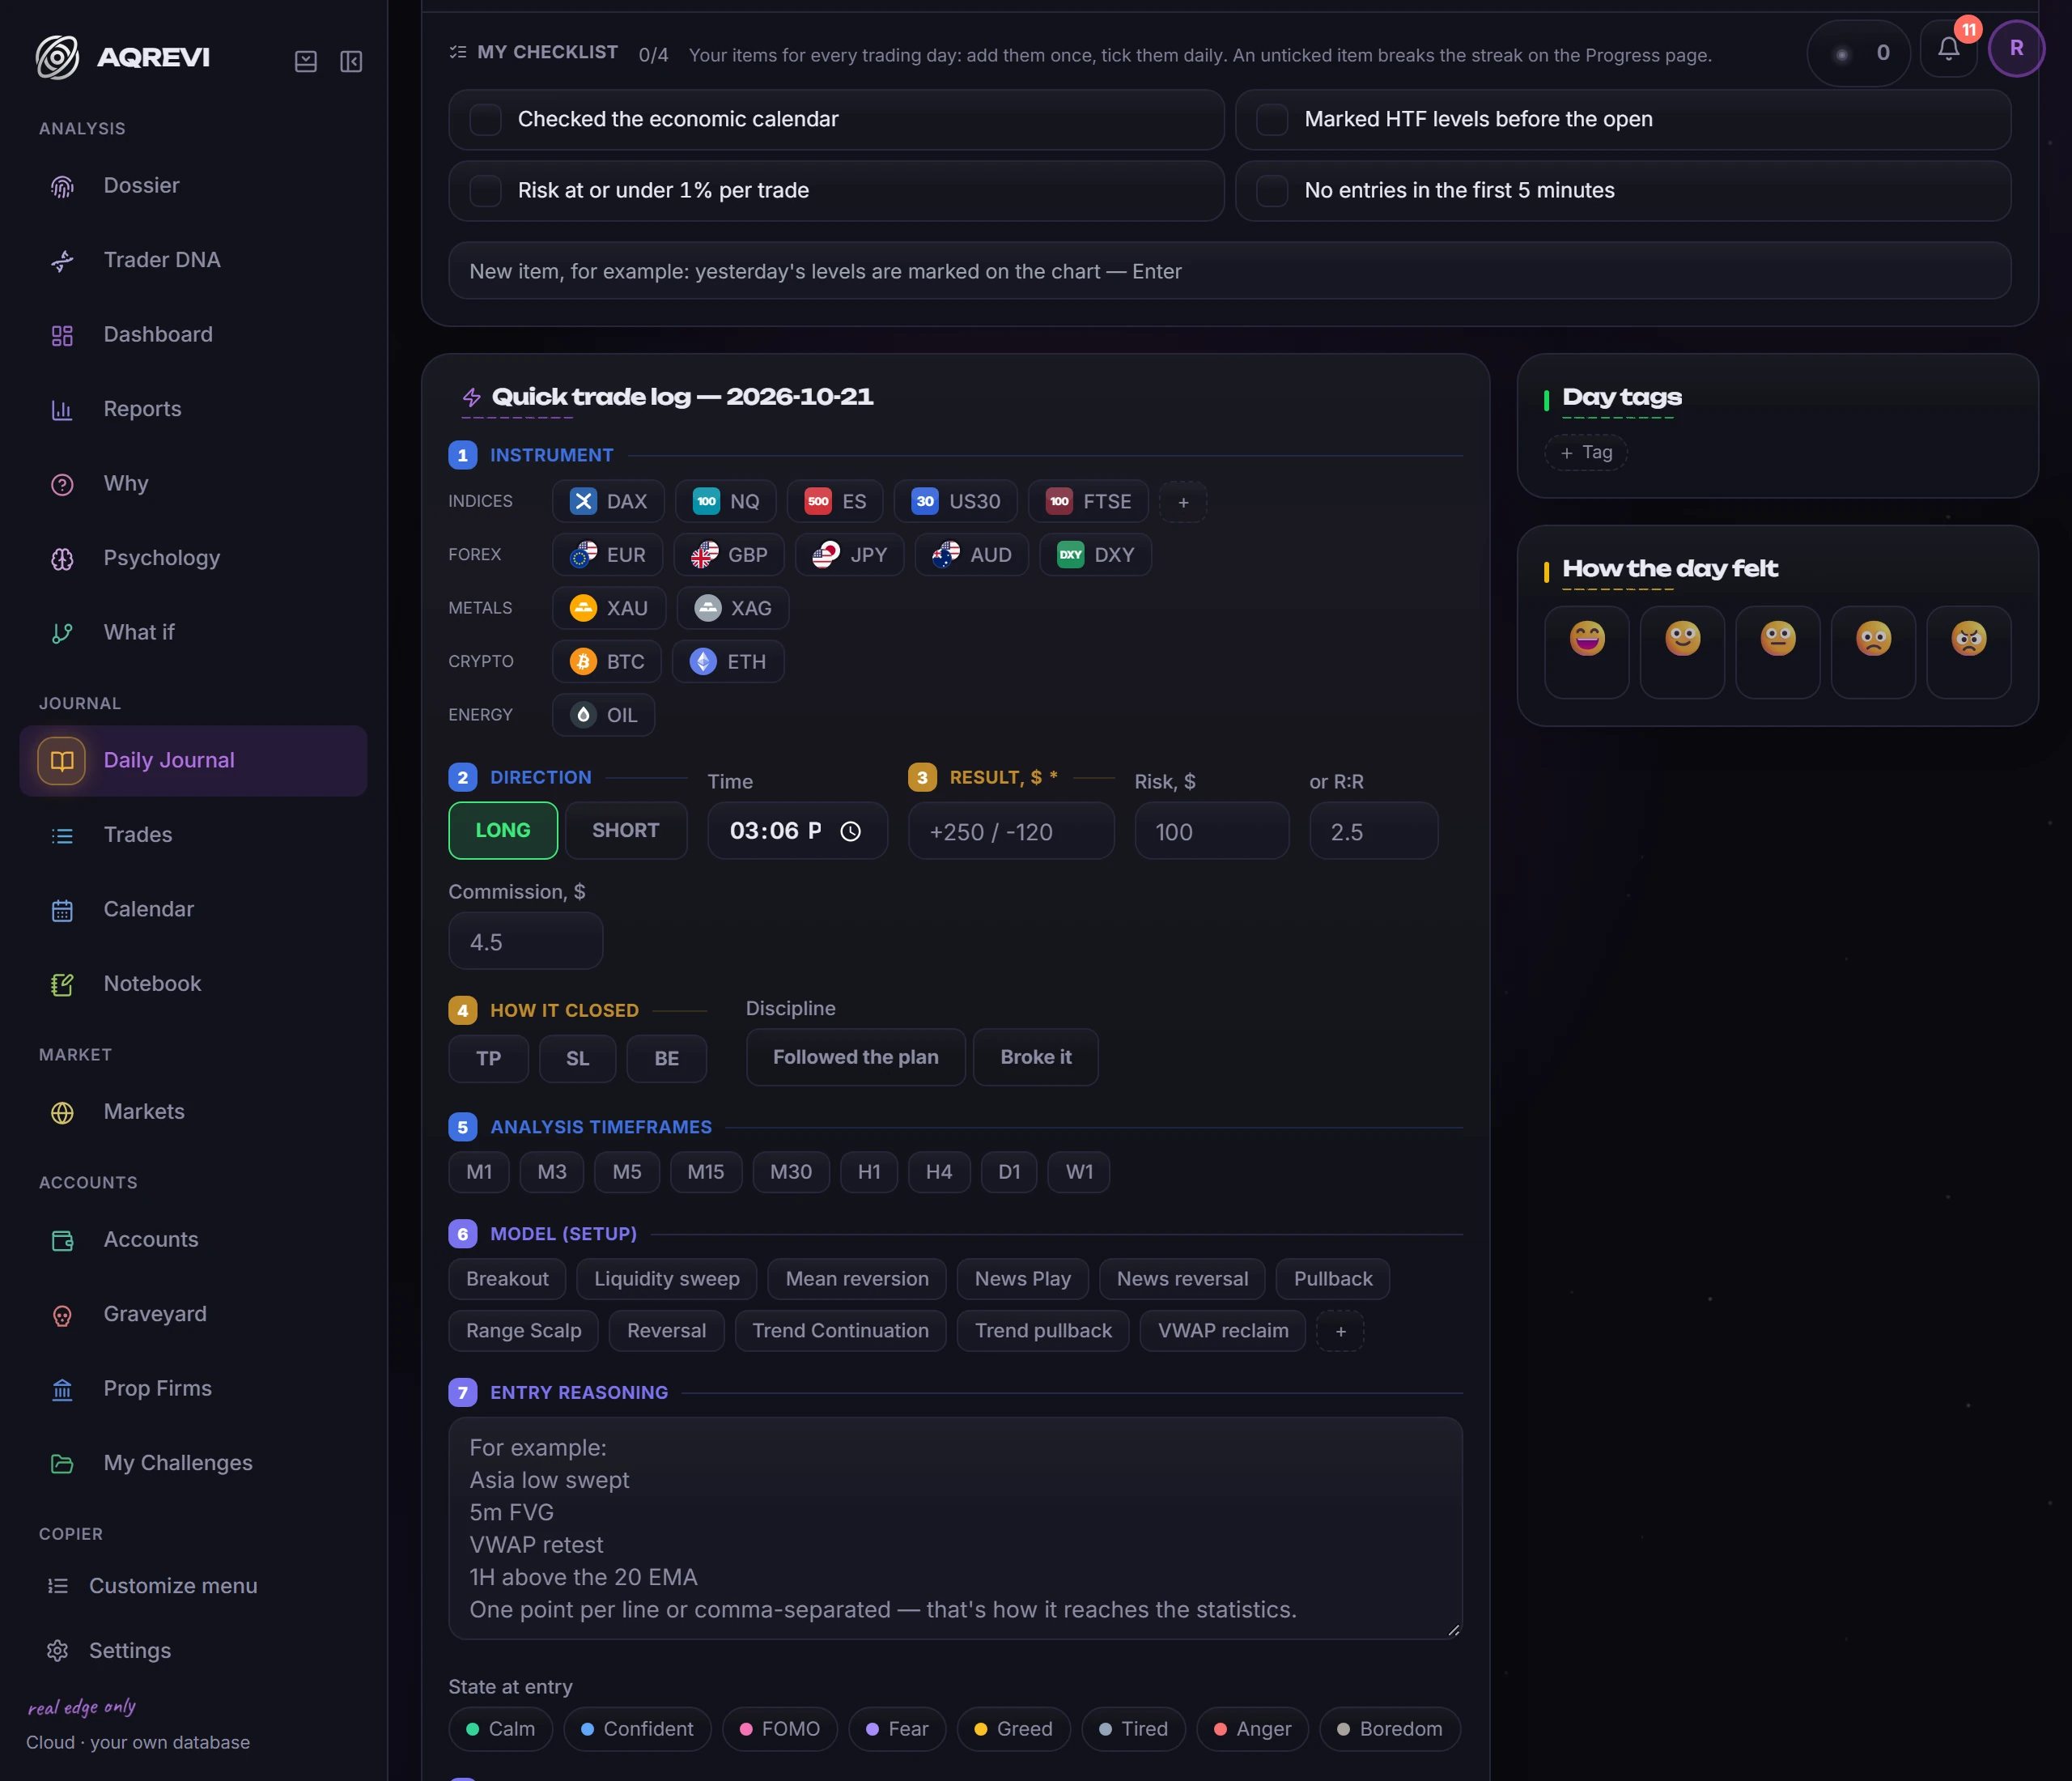Select the XAU gold instrument

608,608
